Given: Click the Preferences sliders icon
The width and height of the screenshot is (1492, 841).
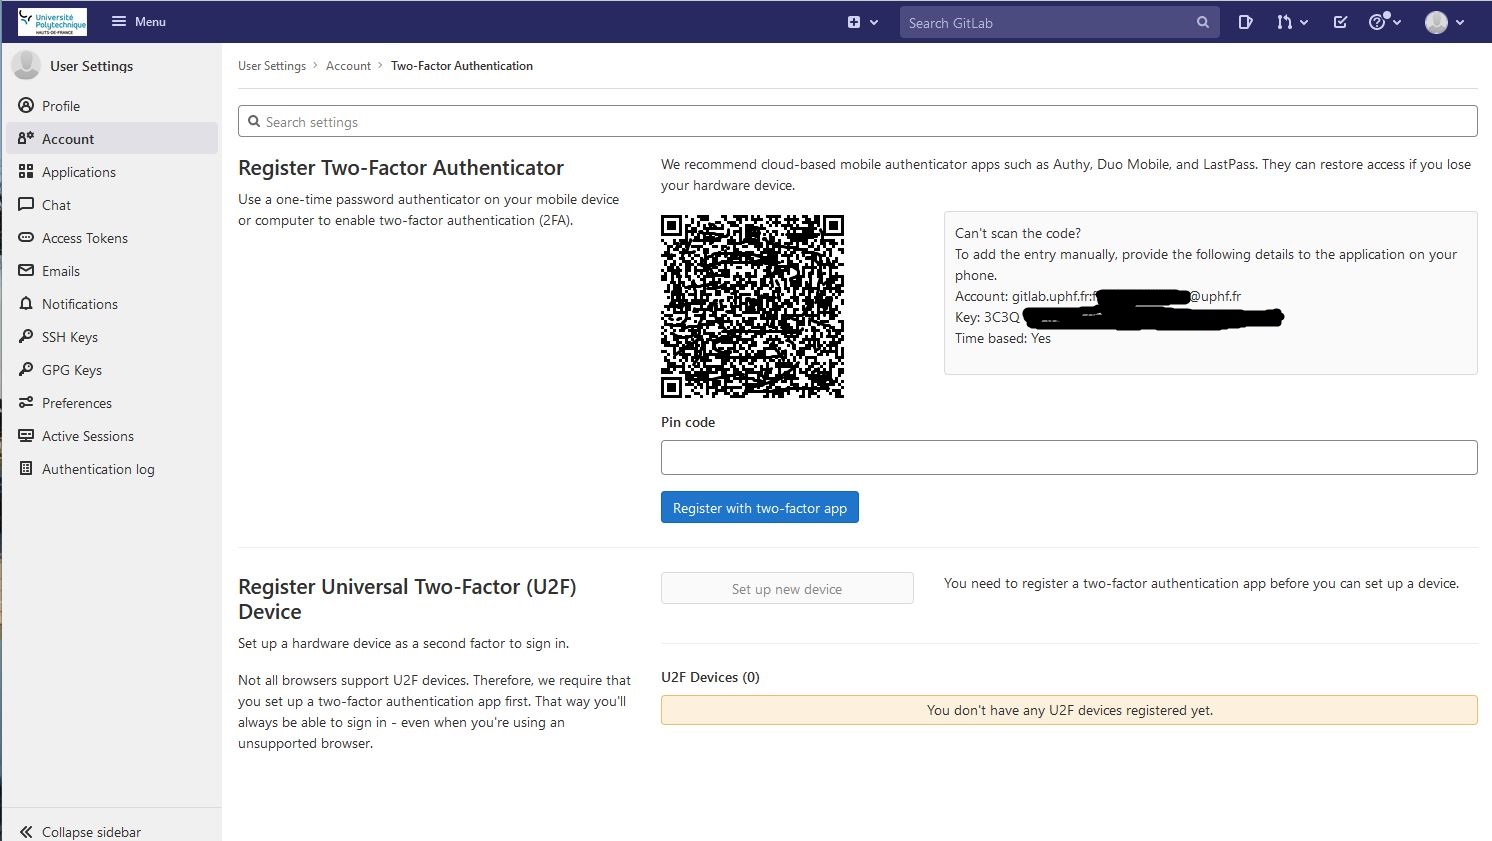Looking at the screenshot, I should 26,402.
